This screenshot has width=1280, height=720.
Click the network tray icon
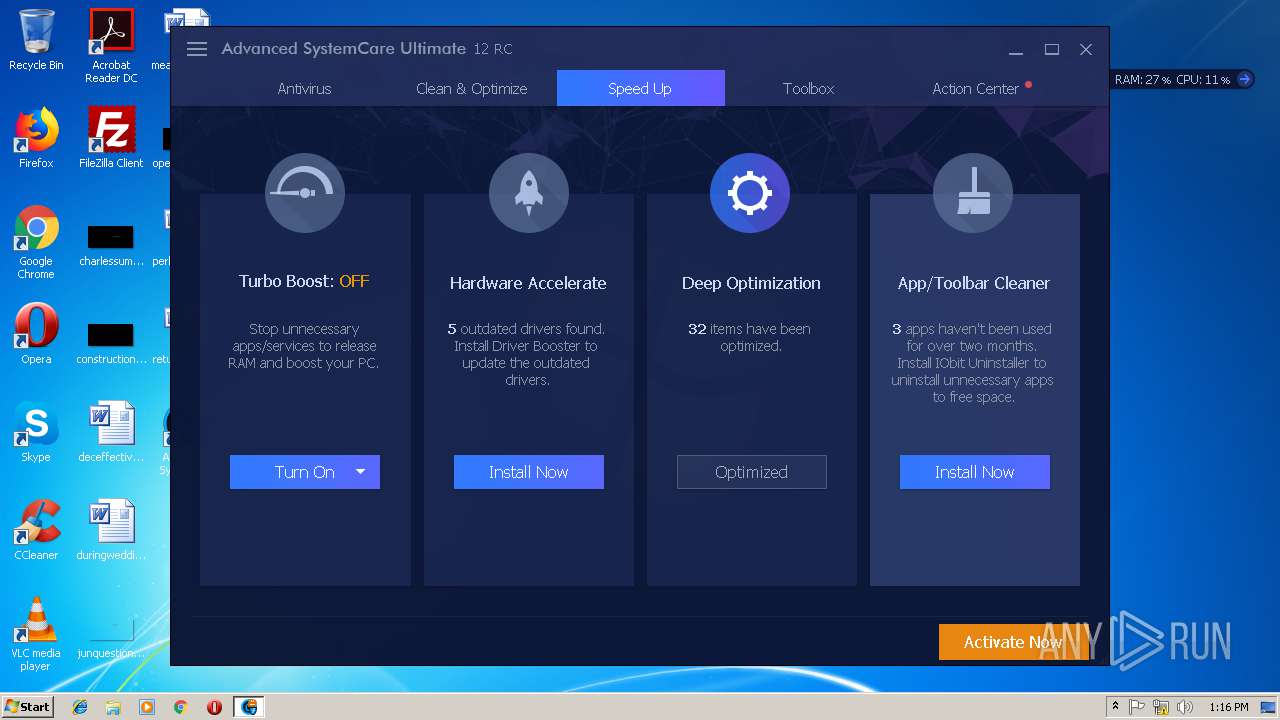1161,707
